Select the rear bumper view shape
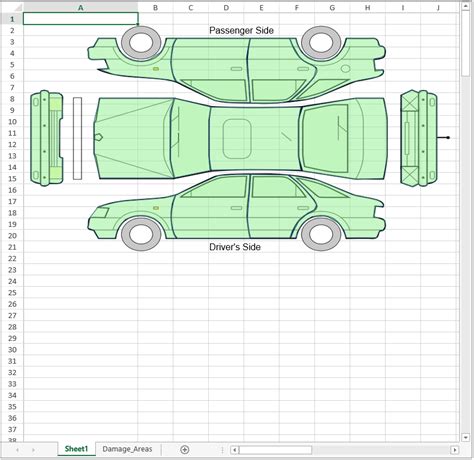474x460 pixels. (x=419, y=138)
